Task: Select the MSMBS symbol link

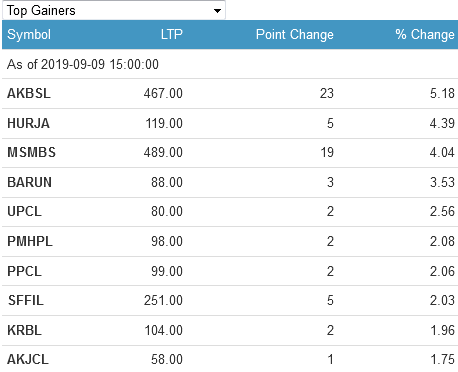Action: click(31, 153)
